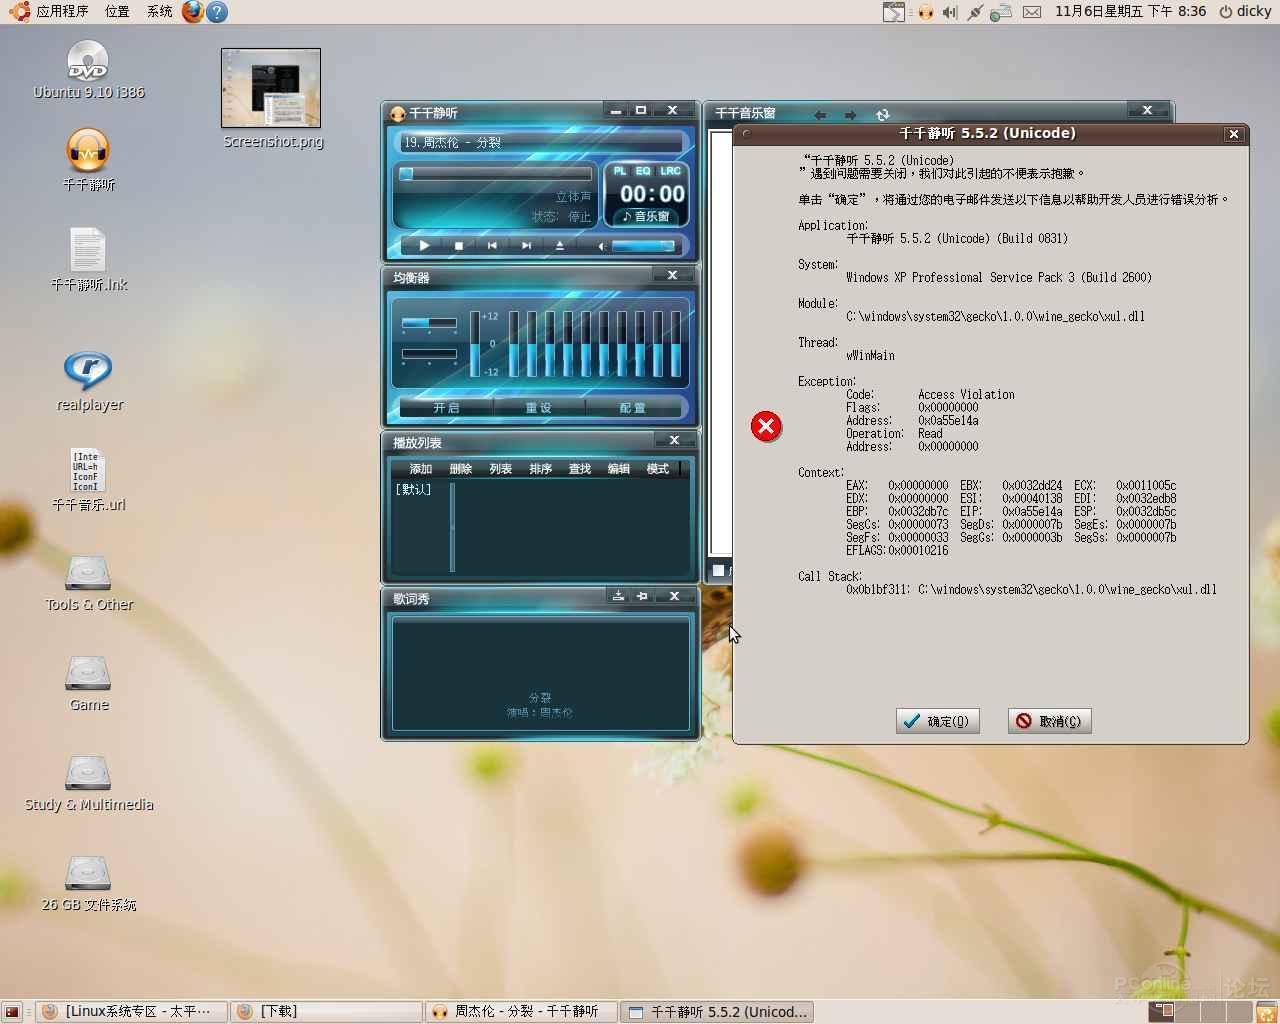Open the dicky user session menu
The width and height of the screenshot is (1280, 1024).
1245,12
